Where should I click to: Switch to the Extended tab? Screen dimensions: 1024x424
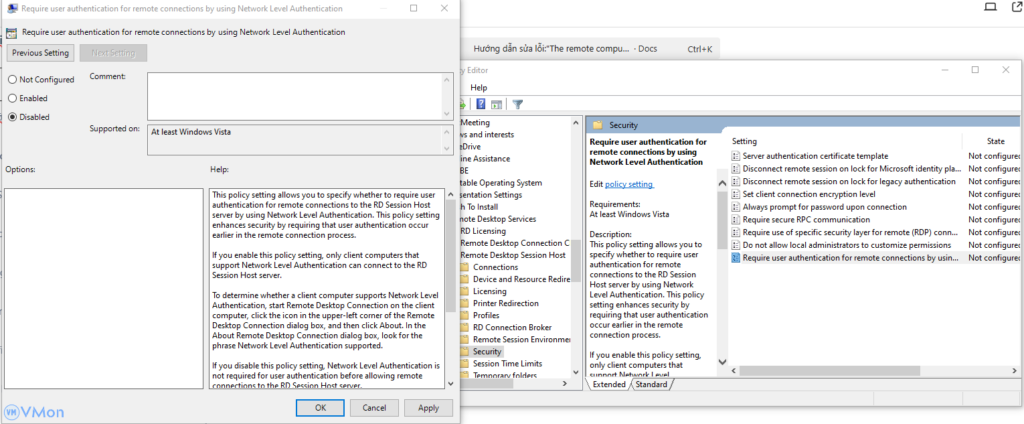pyautogui.click(x=609, y=384)
